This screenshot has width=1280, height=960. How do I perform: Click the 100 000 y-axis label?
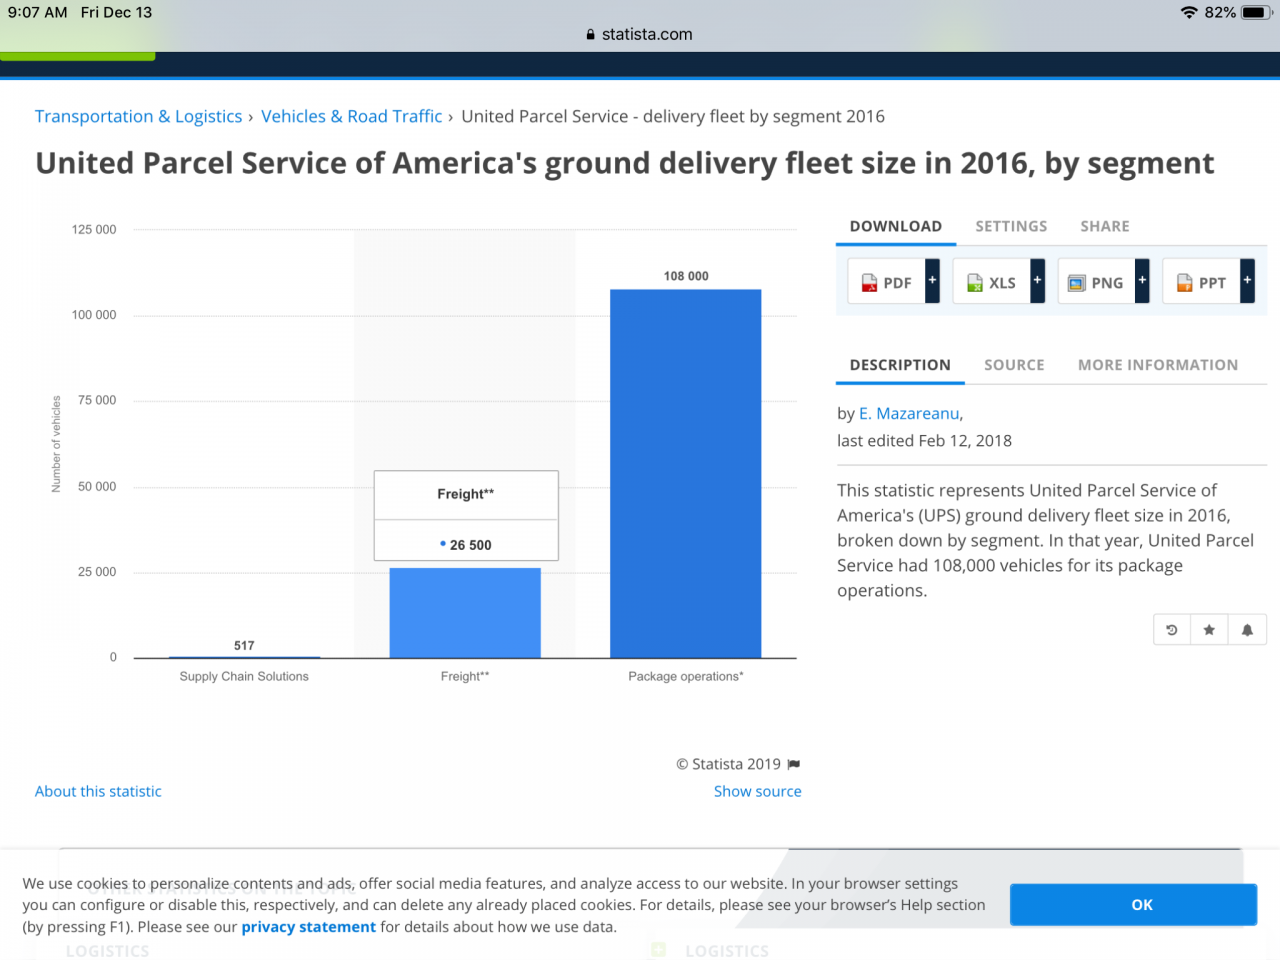coord(94,315)
